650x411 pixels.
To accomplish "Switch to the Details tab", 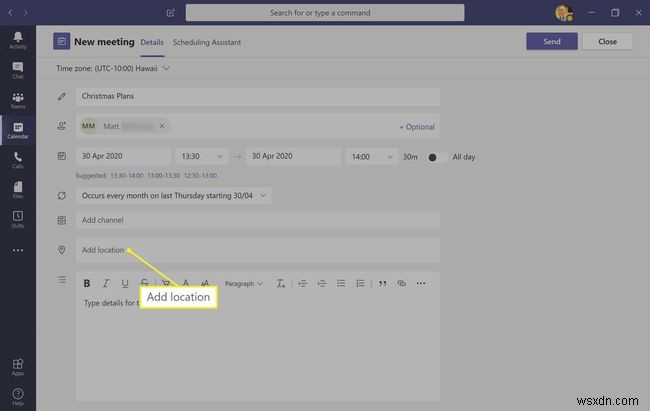I will [x=152, y=42].
